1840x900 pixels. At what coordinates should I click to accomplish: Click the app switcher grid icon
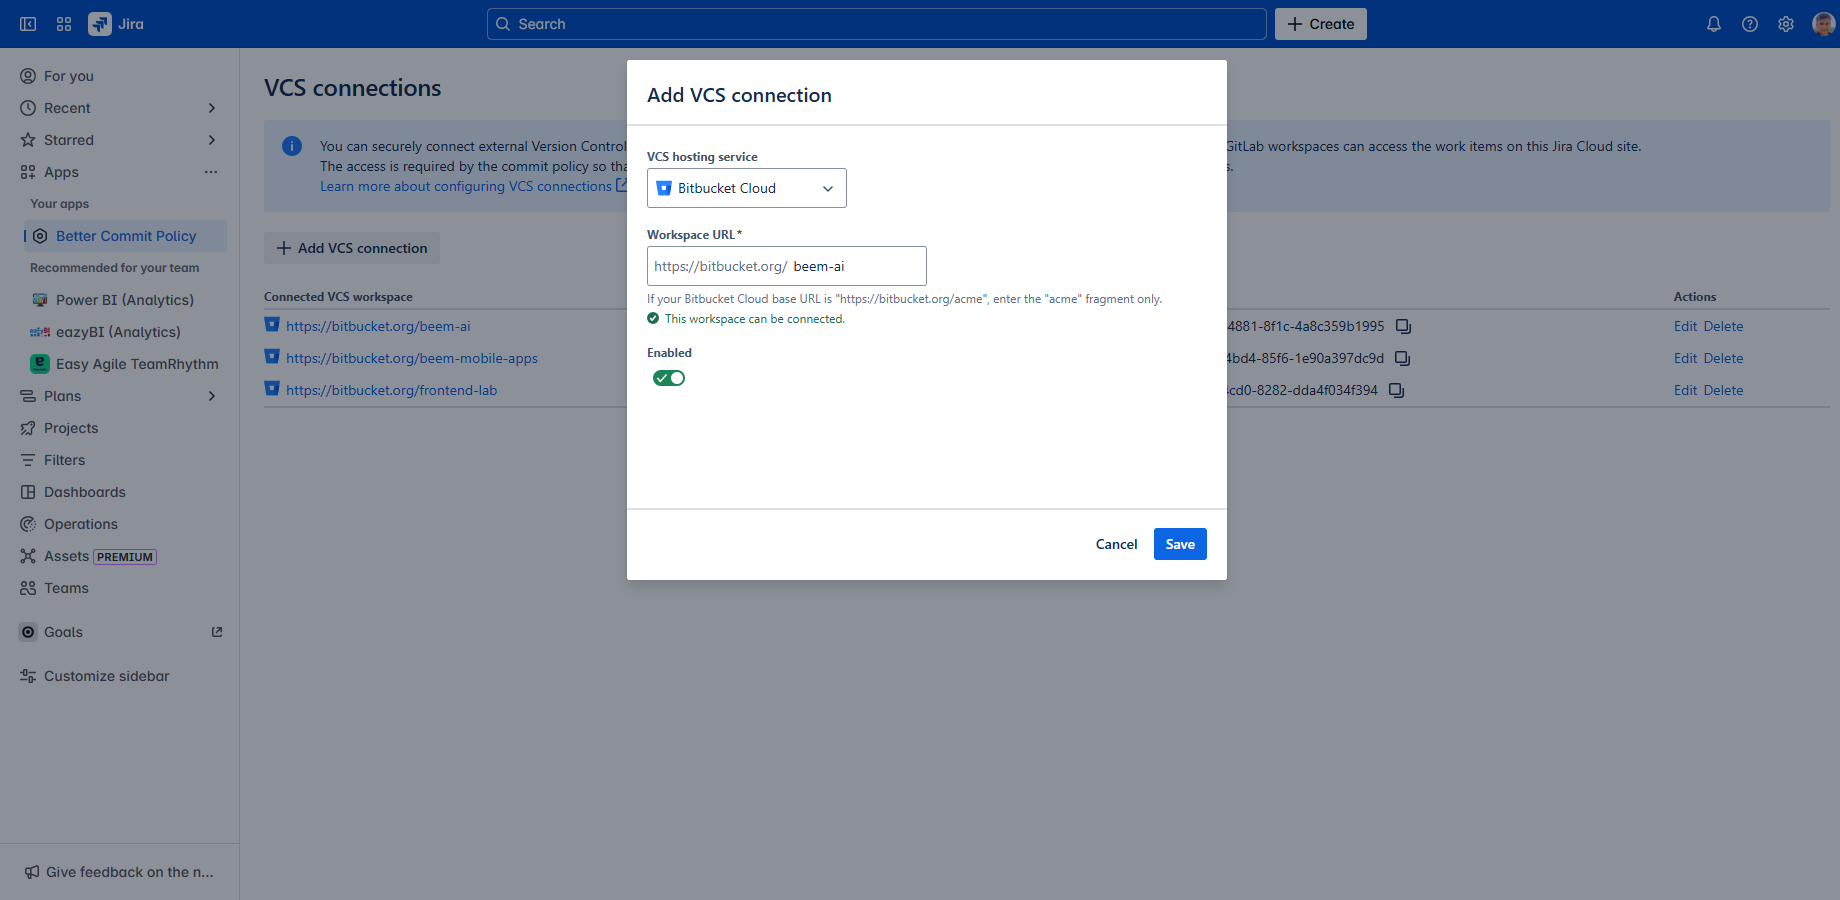click(64, 24)
